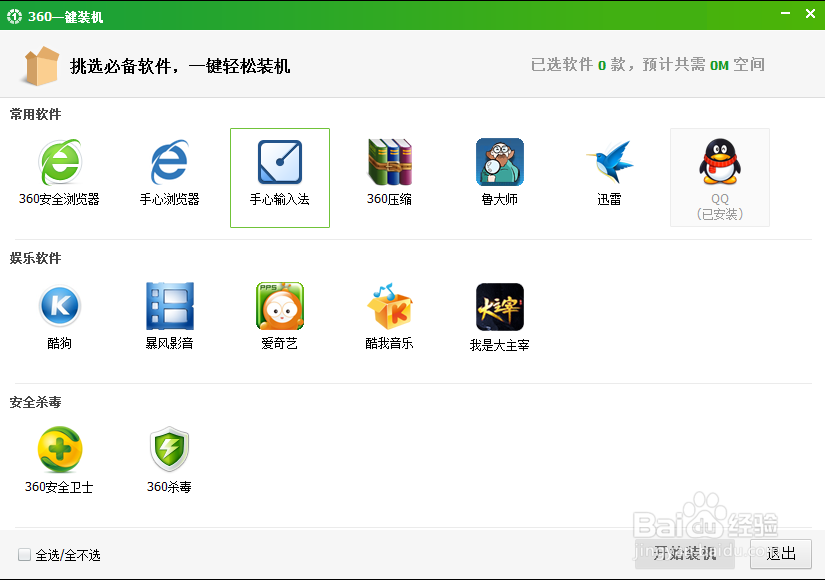Click the 已选软件 0 款 status text
The image size is (825, 580).
coord(578,65)
